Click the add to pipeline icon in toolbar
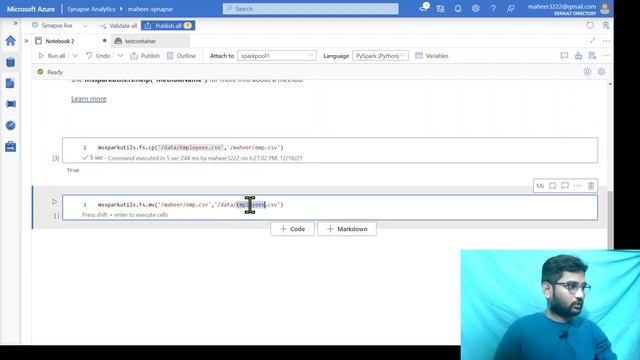Screen dimensions: 640x360 coord(578,56)
